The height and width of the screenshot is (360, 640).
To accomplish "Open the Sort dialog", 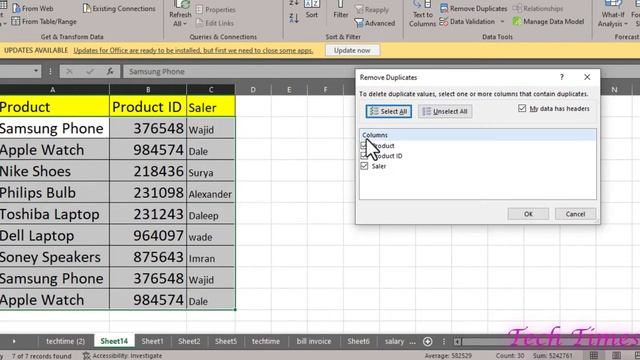I will (311, 11).
